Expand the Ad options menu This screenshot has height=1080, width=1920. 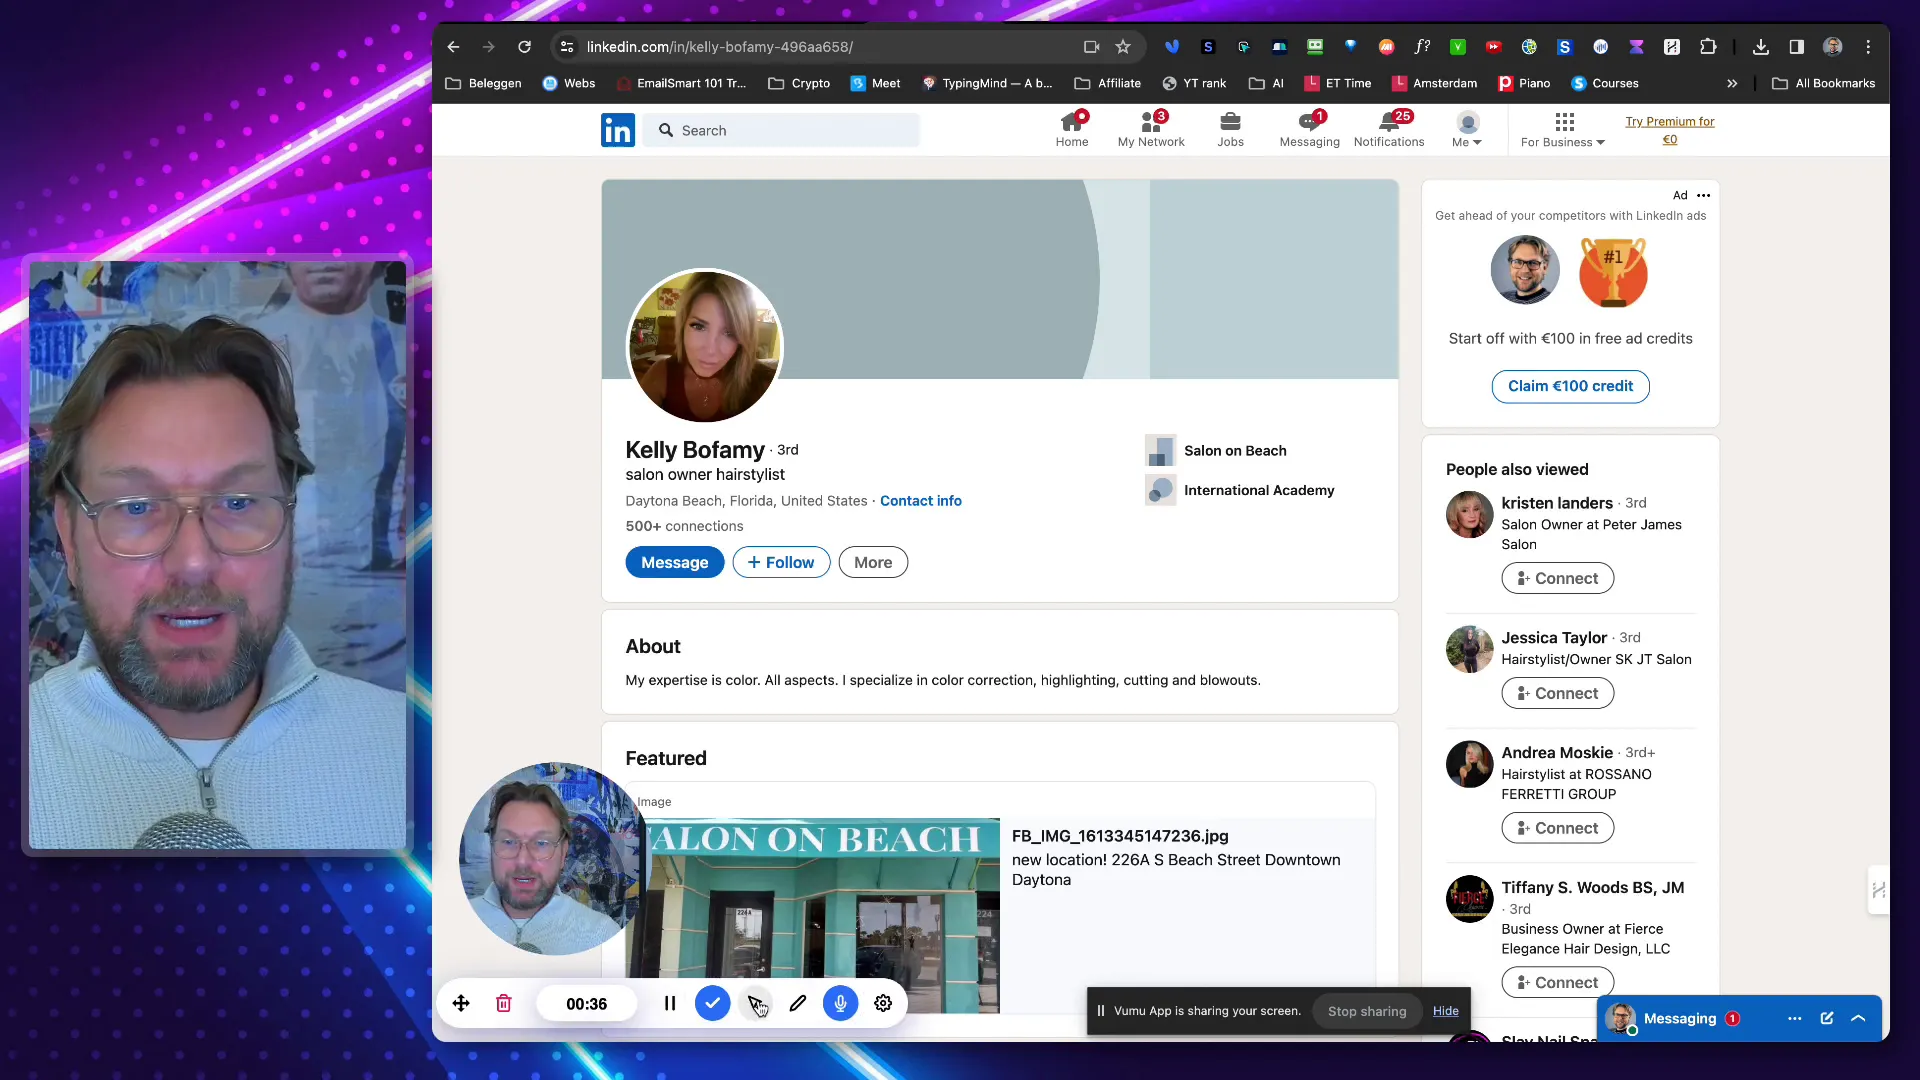pos(1704,195)
